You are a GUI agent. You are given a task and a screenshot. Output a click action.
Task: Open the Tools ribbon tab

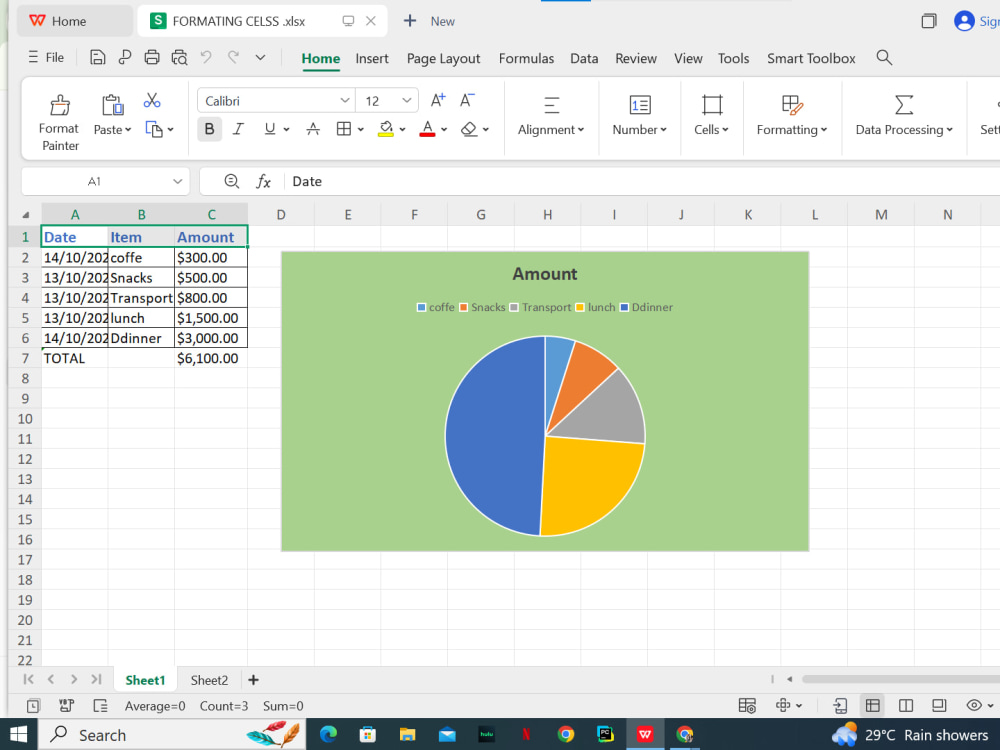pyautogui.click(x=733, y=58)
